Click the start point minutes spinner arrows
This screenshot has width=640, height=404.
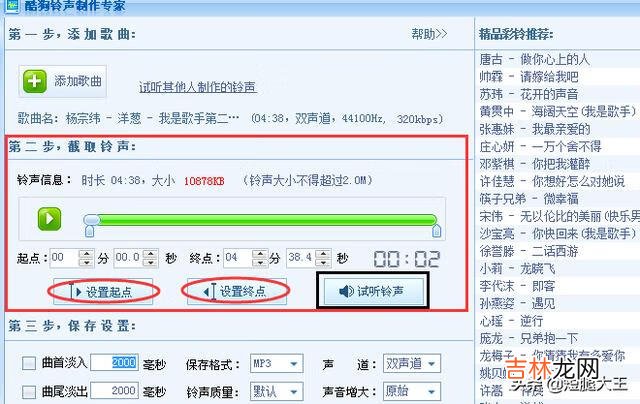(x=87, y=257)
